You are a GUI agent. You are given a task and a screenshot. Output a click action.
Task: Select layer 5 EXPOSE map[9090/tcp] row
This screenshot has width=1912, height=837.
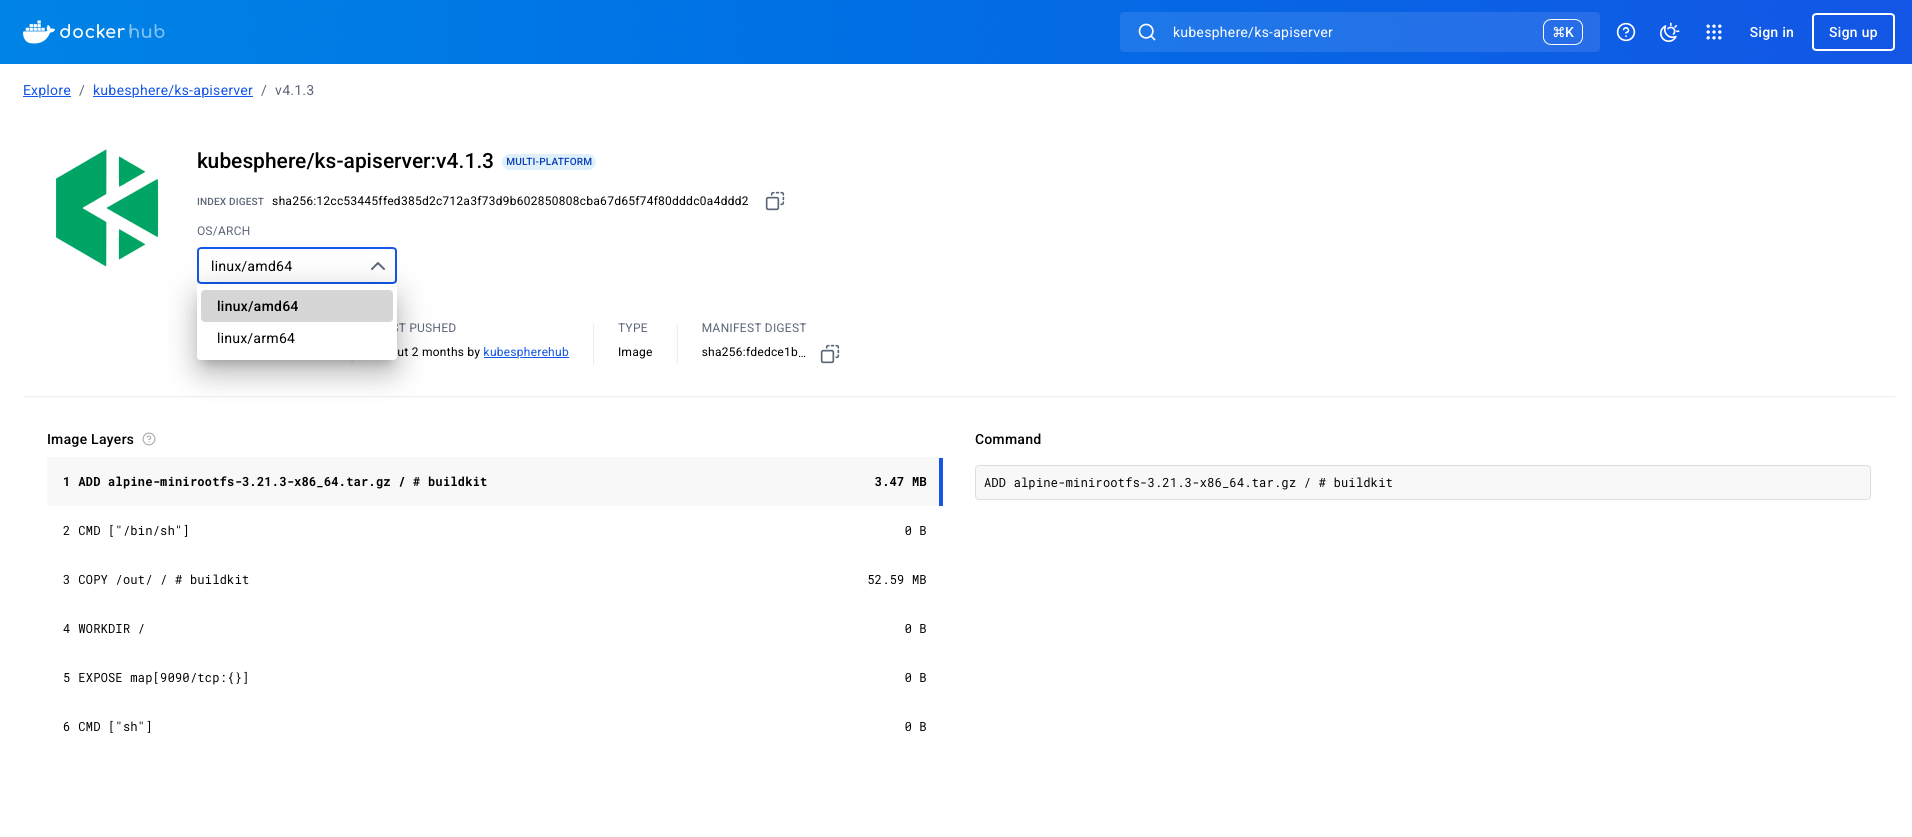pyautogui.click(x=494, y=678)
